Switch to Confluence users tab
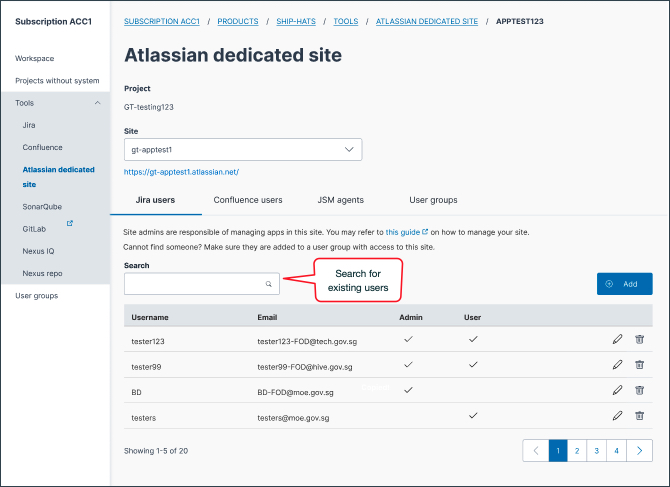Screen dimensions: 670x487 pyautogui.click(x=248, y=200)
